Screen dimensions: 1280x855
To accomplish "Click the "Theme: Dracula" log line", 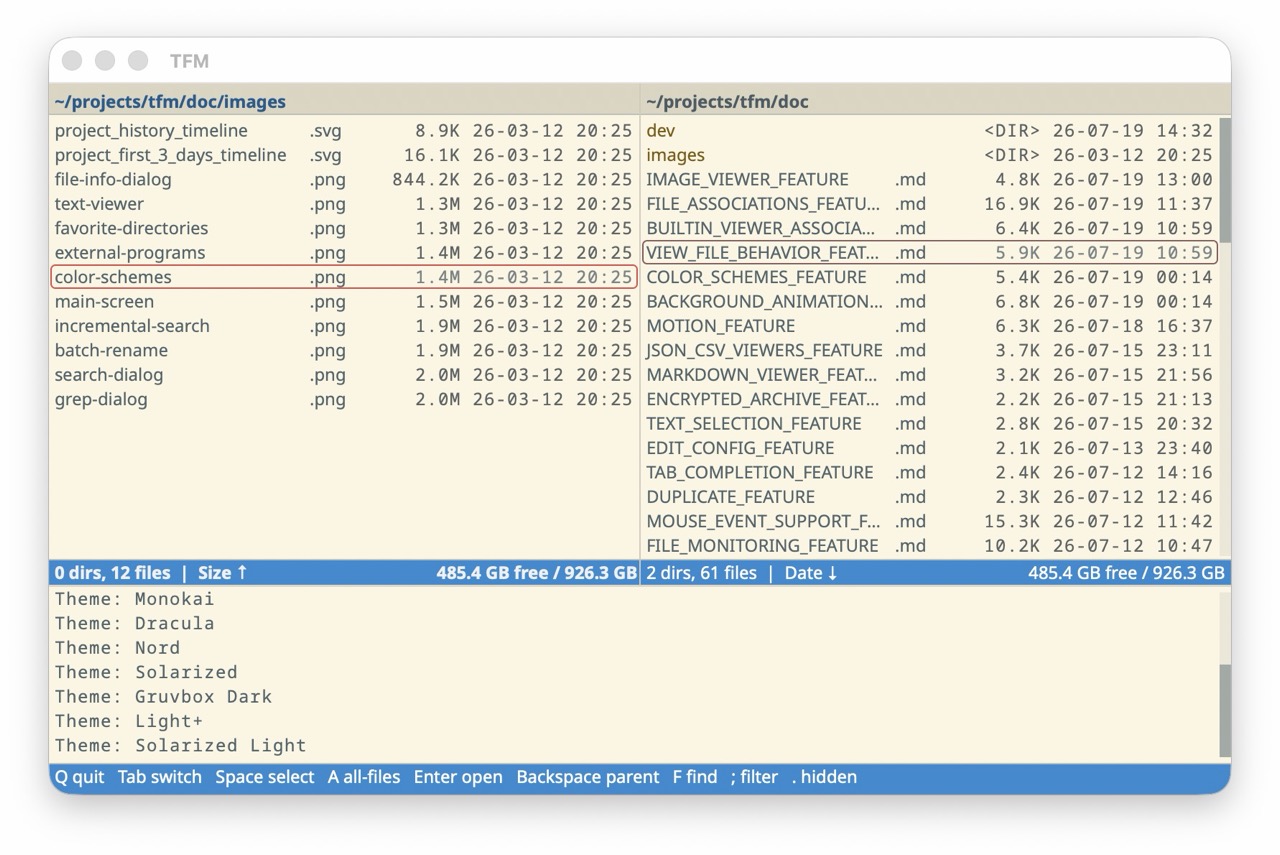I will pos(135,623).
